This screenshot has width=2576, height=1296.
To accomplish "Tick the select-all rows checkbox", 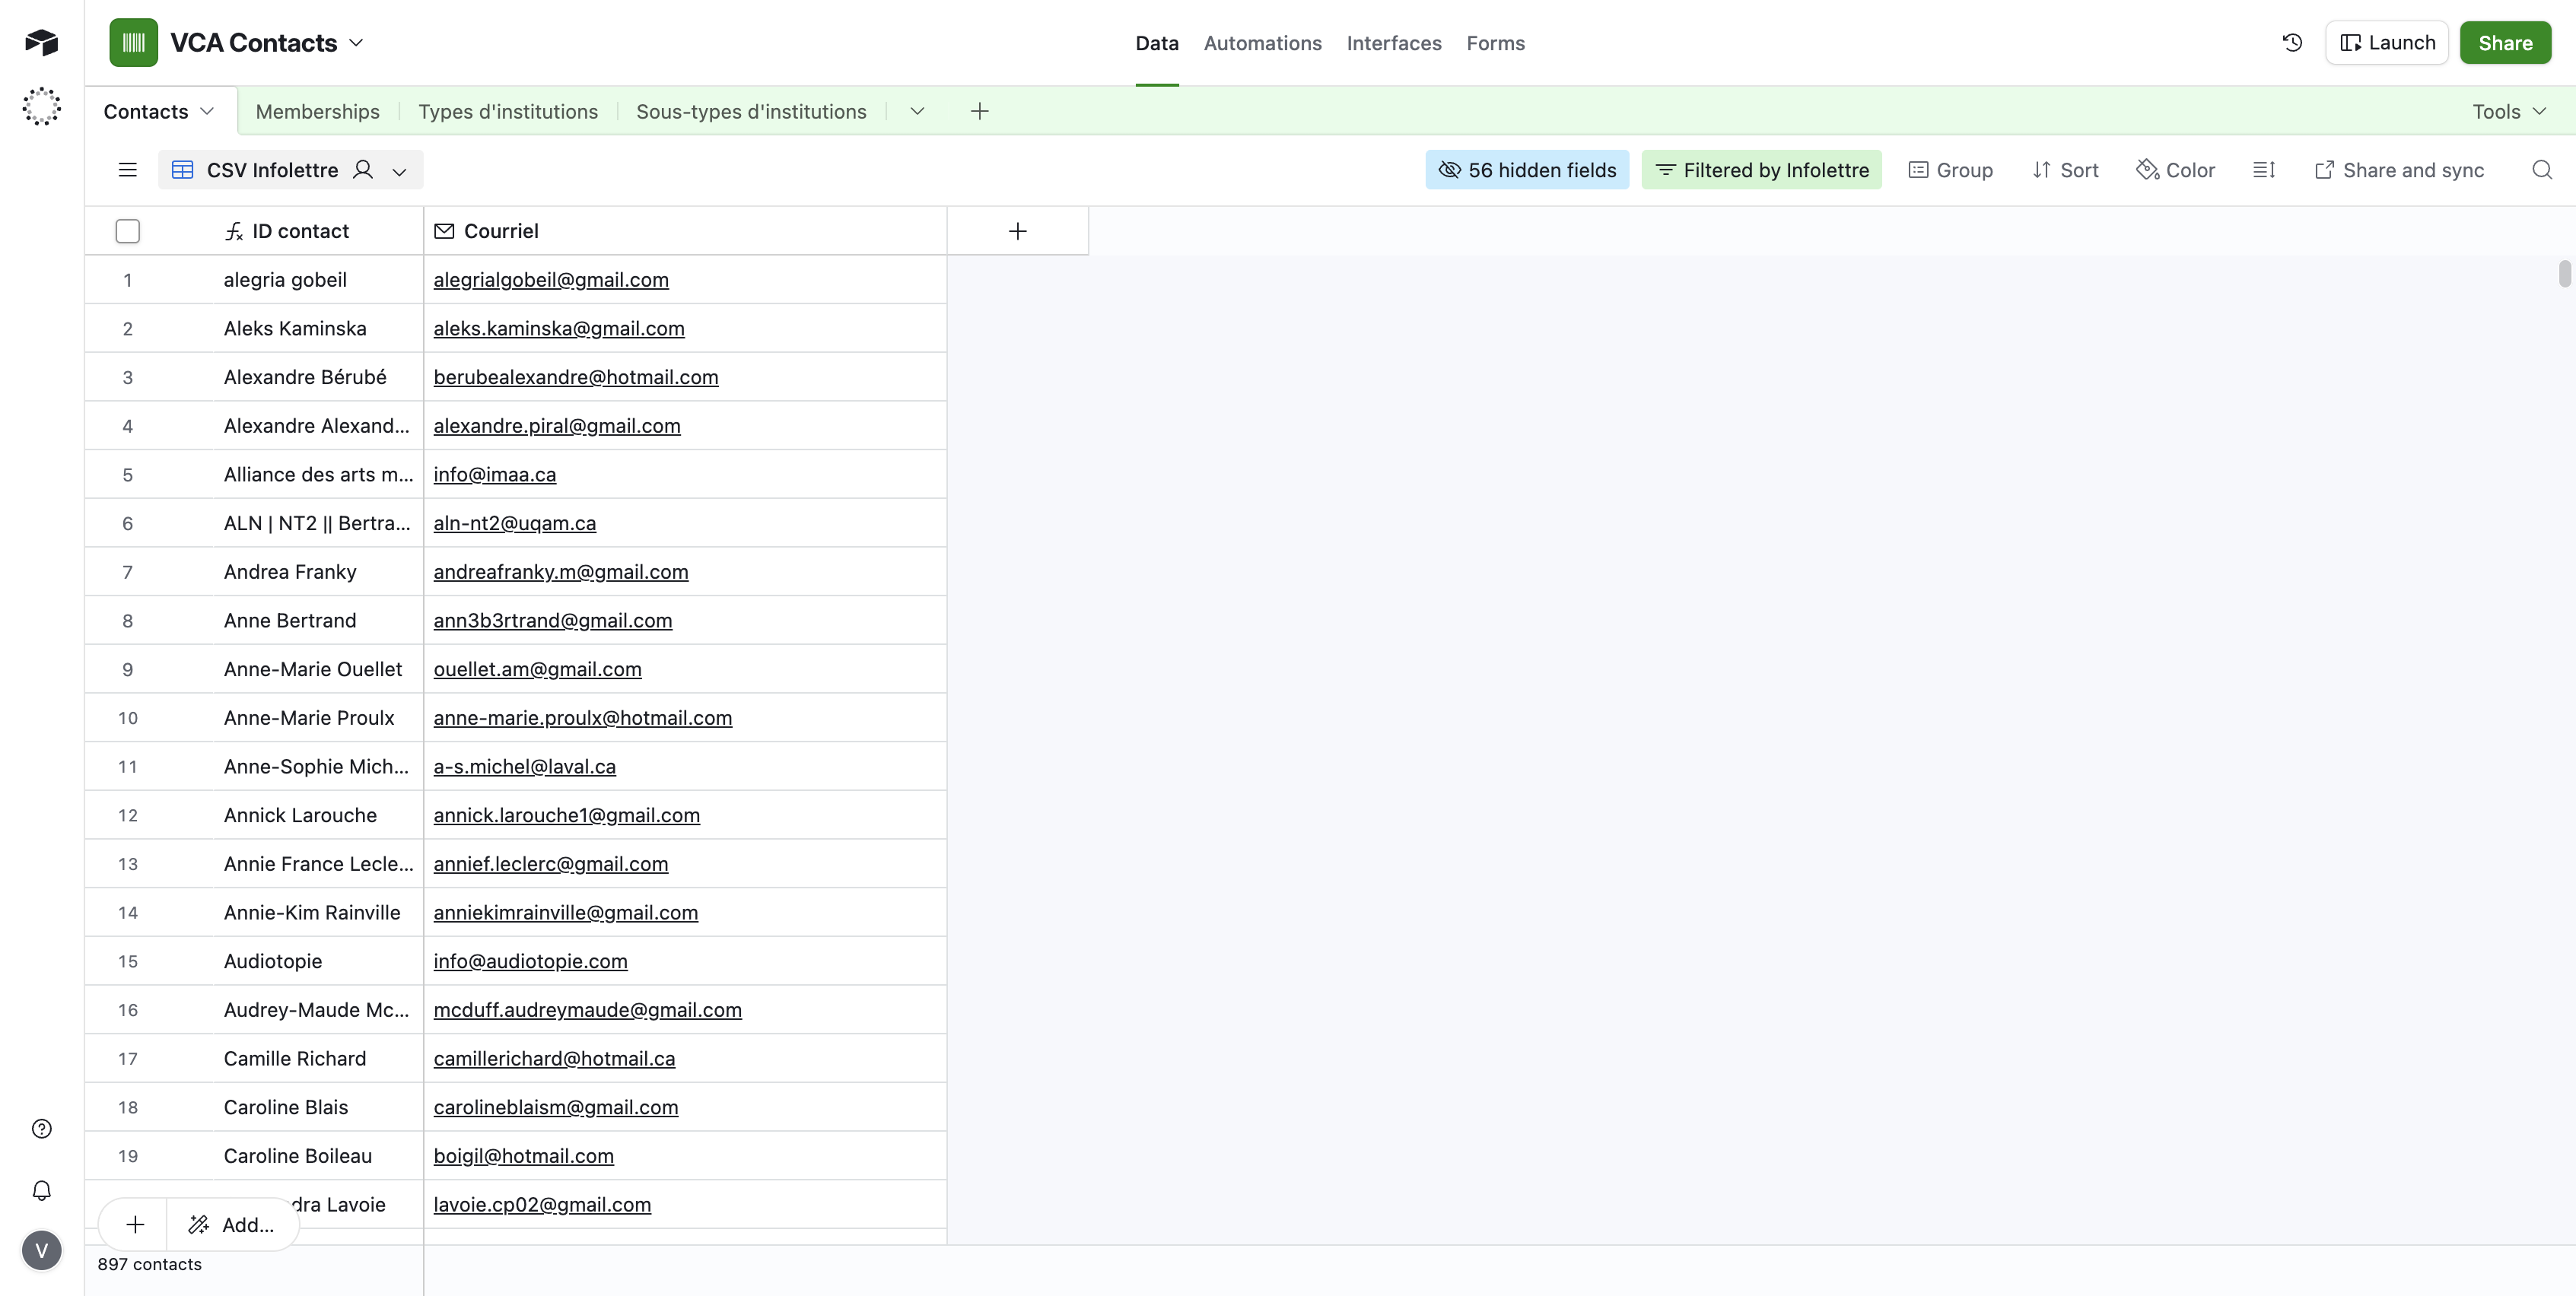I will tap(127, 231).
